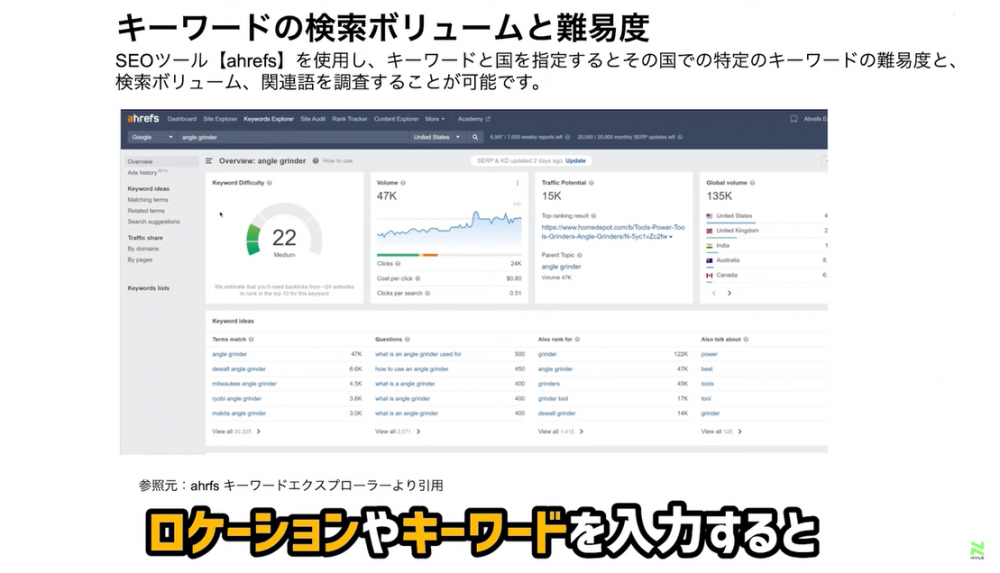This screenshot has width=1000, height=573.
Task: Click View all under Also rank for
Action: 561,432
